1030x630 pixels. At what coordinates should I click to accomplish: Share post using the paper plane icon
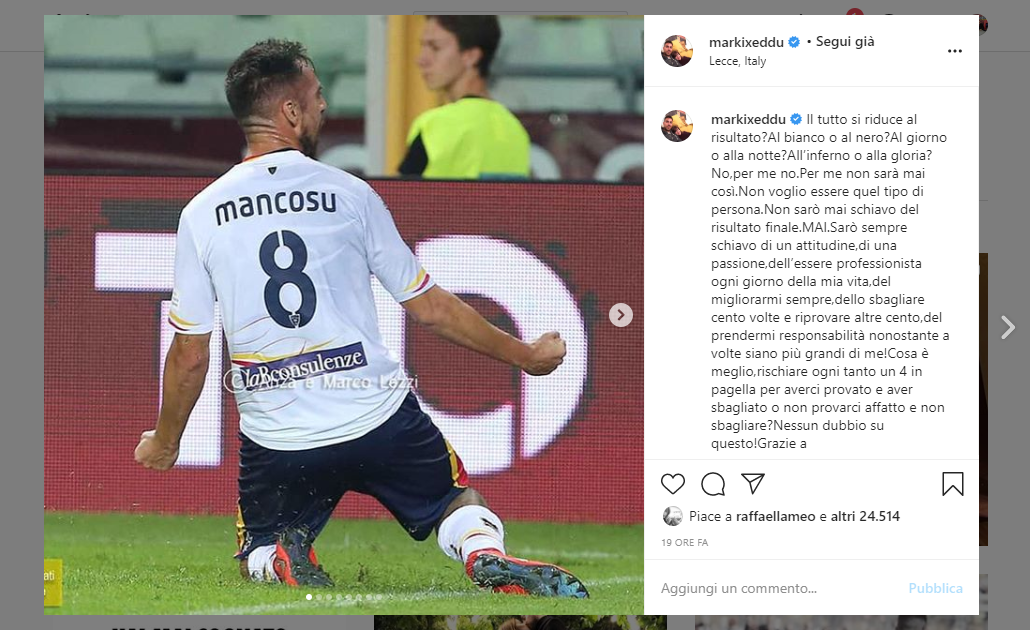coord(753,484)
